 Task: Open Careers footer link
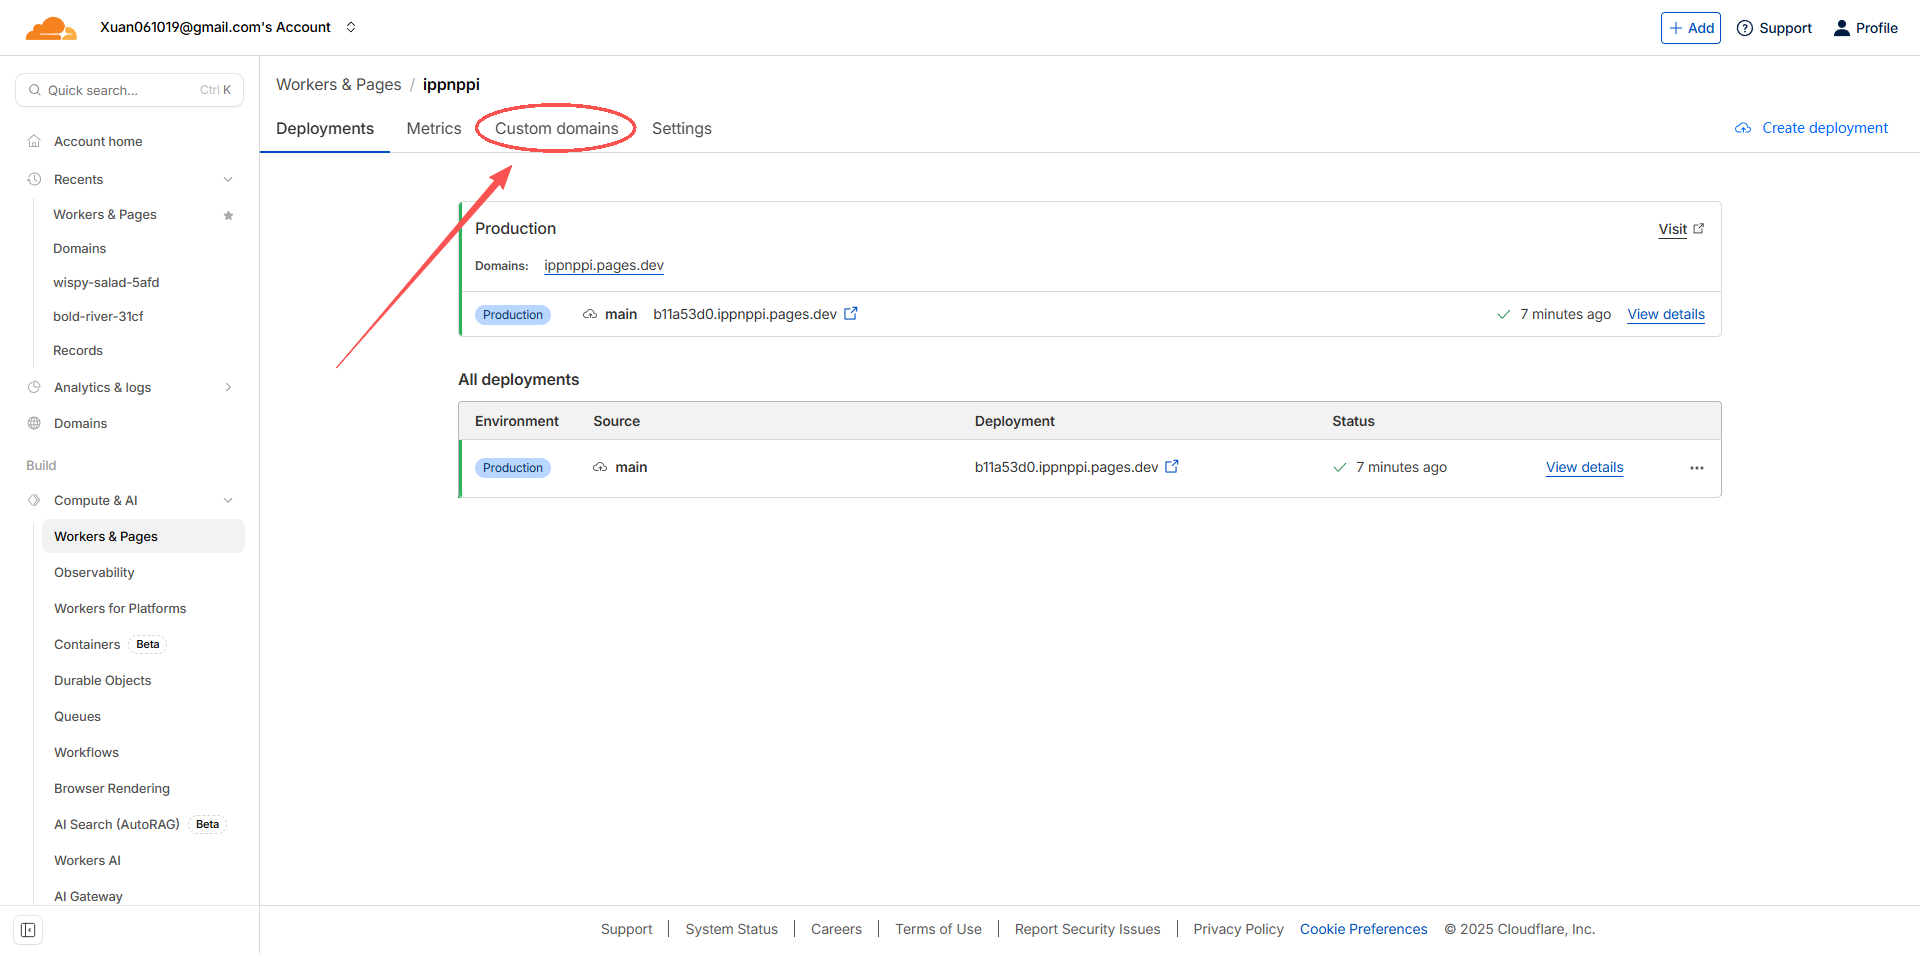836,929
